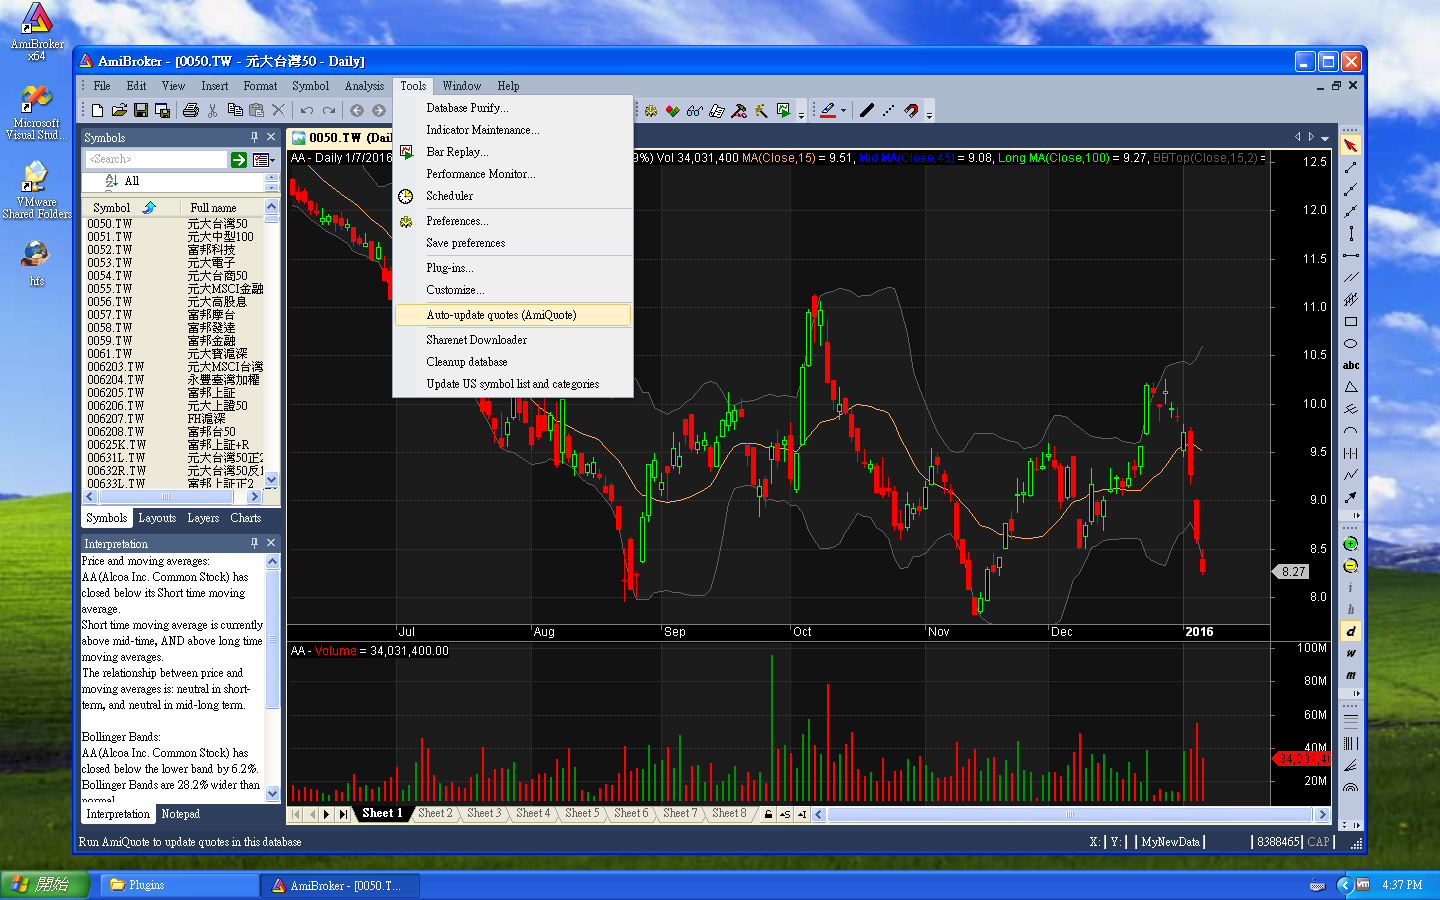This screenshot has width=1440, height=900.
Task: Select the zig-zag line drawing tool
Action: [x=1351, y=475]
